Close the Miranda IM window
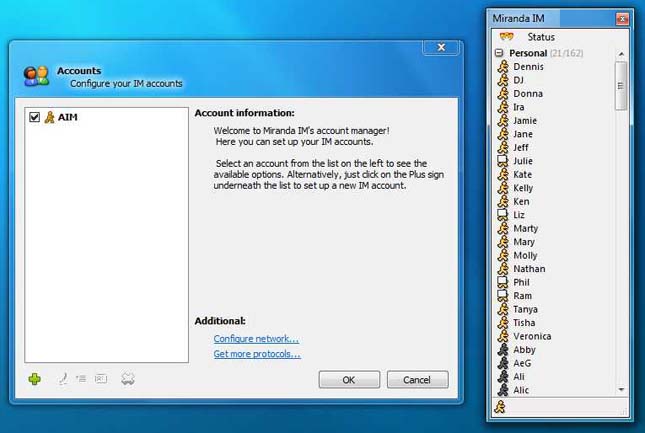 coord(622,19)
